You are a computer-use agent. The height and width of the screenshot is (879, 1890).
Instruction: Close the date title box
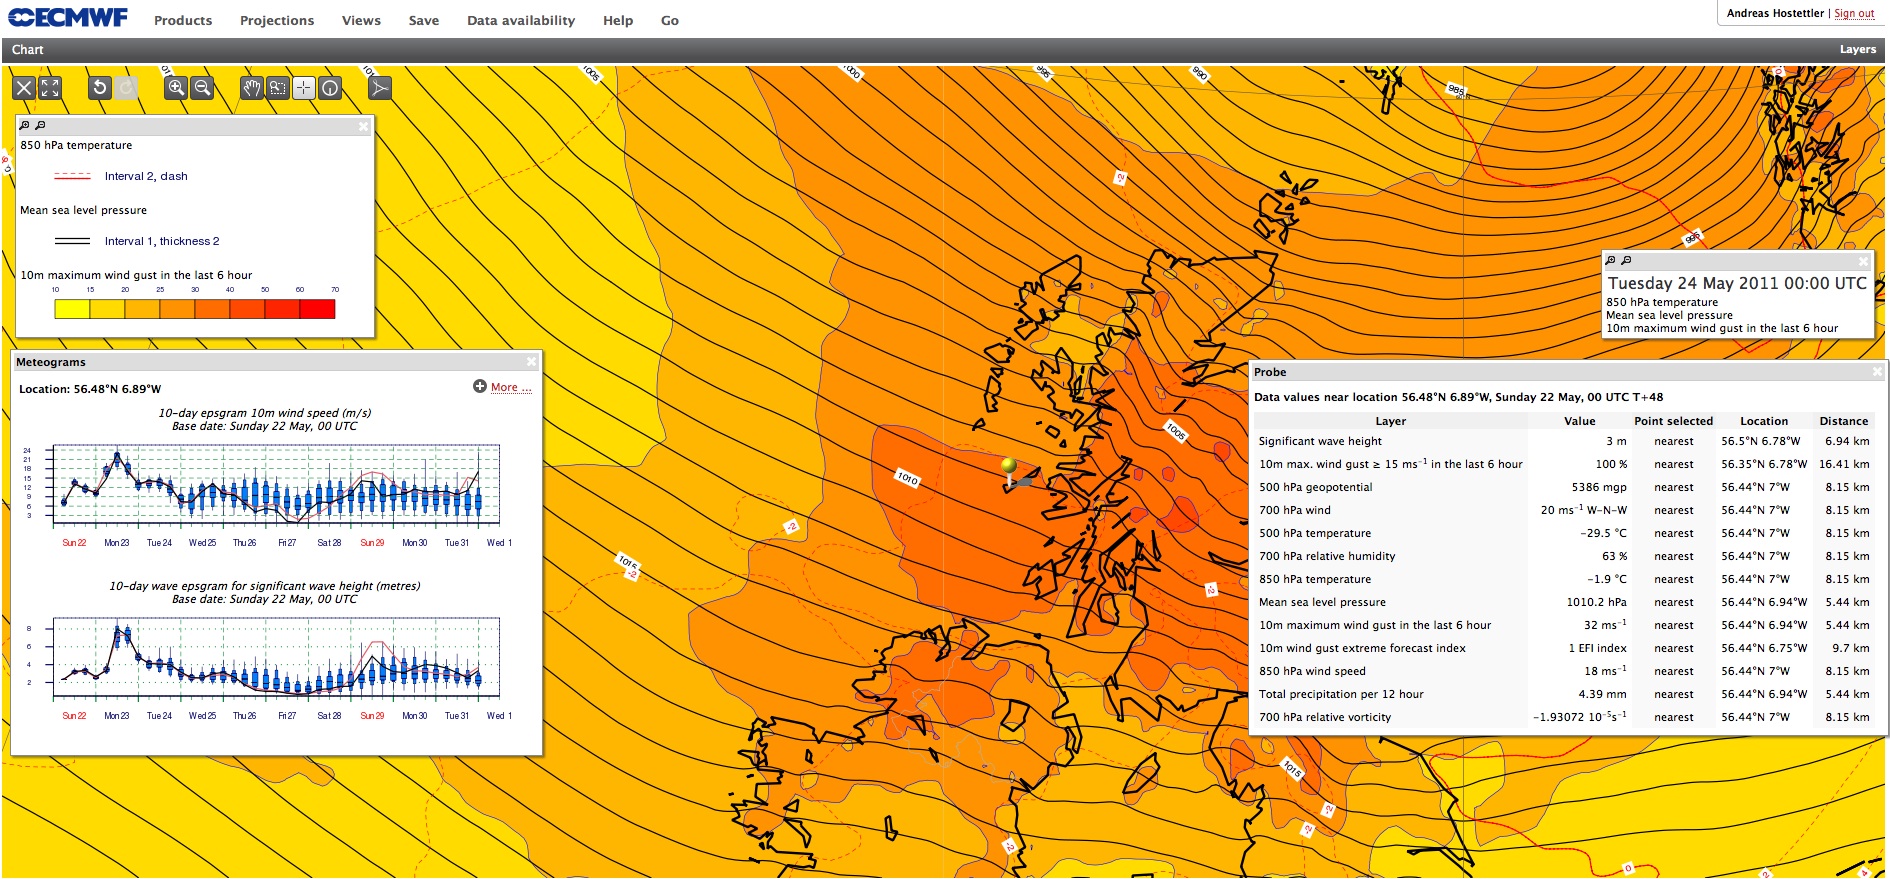click(1863, 261)
